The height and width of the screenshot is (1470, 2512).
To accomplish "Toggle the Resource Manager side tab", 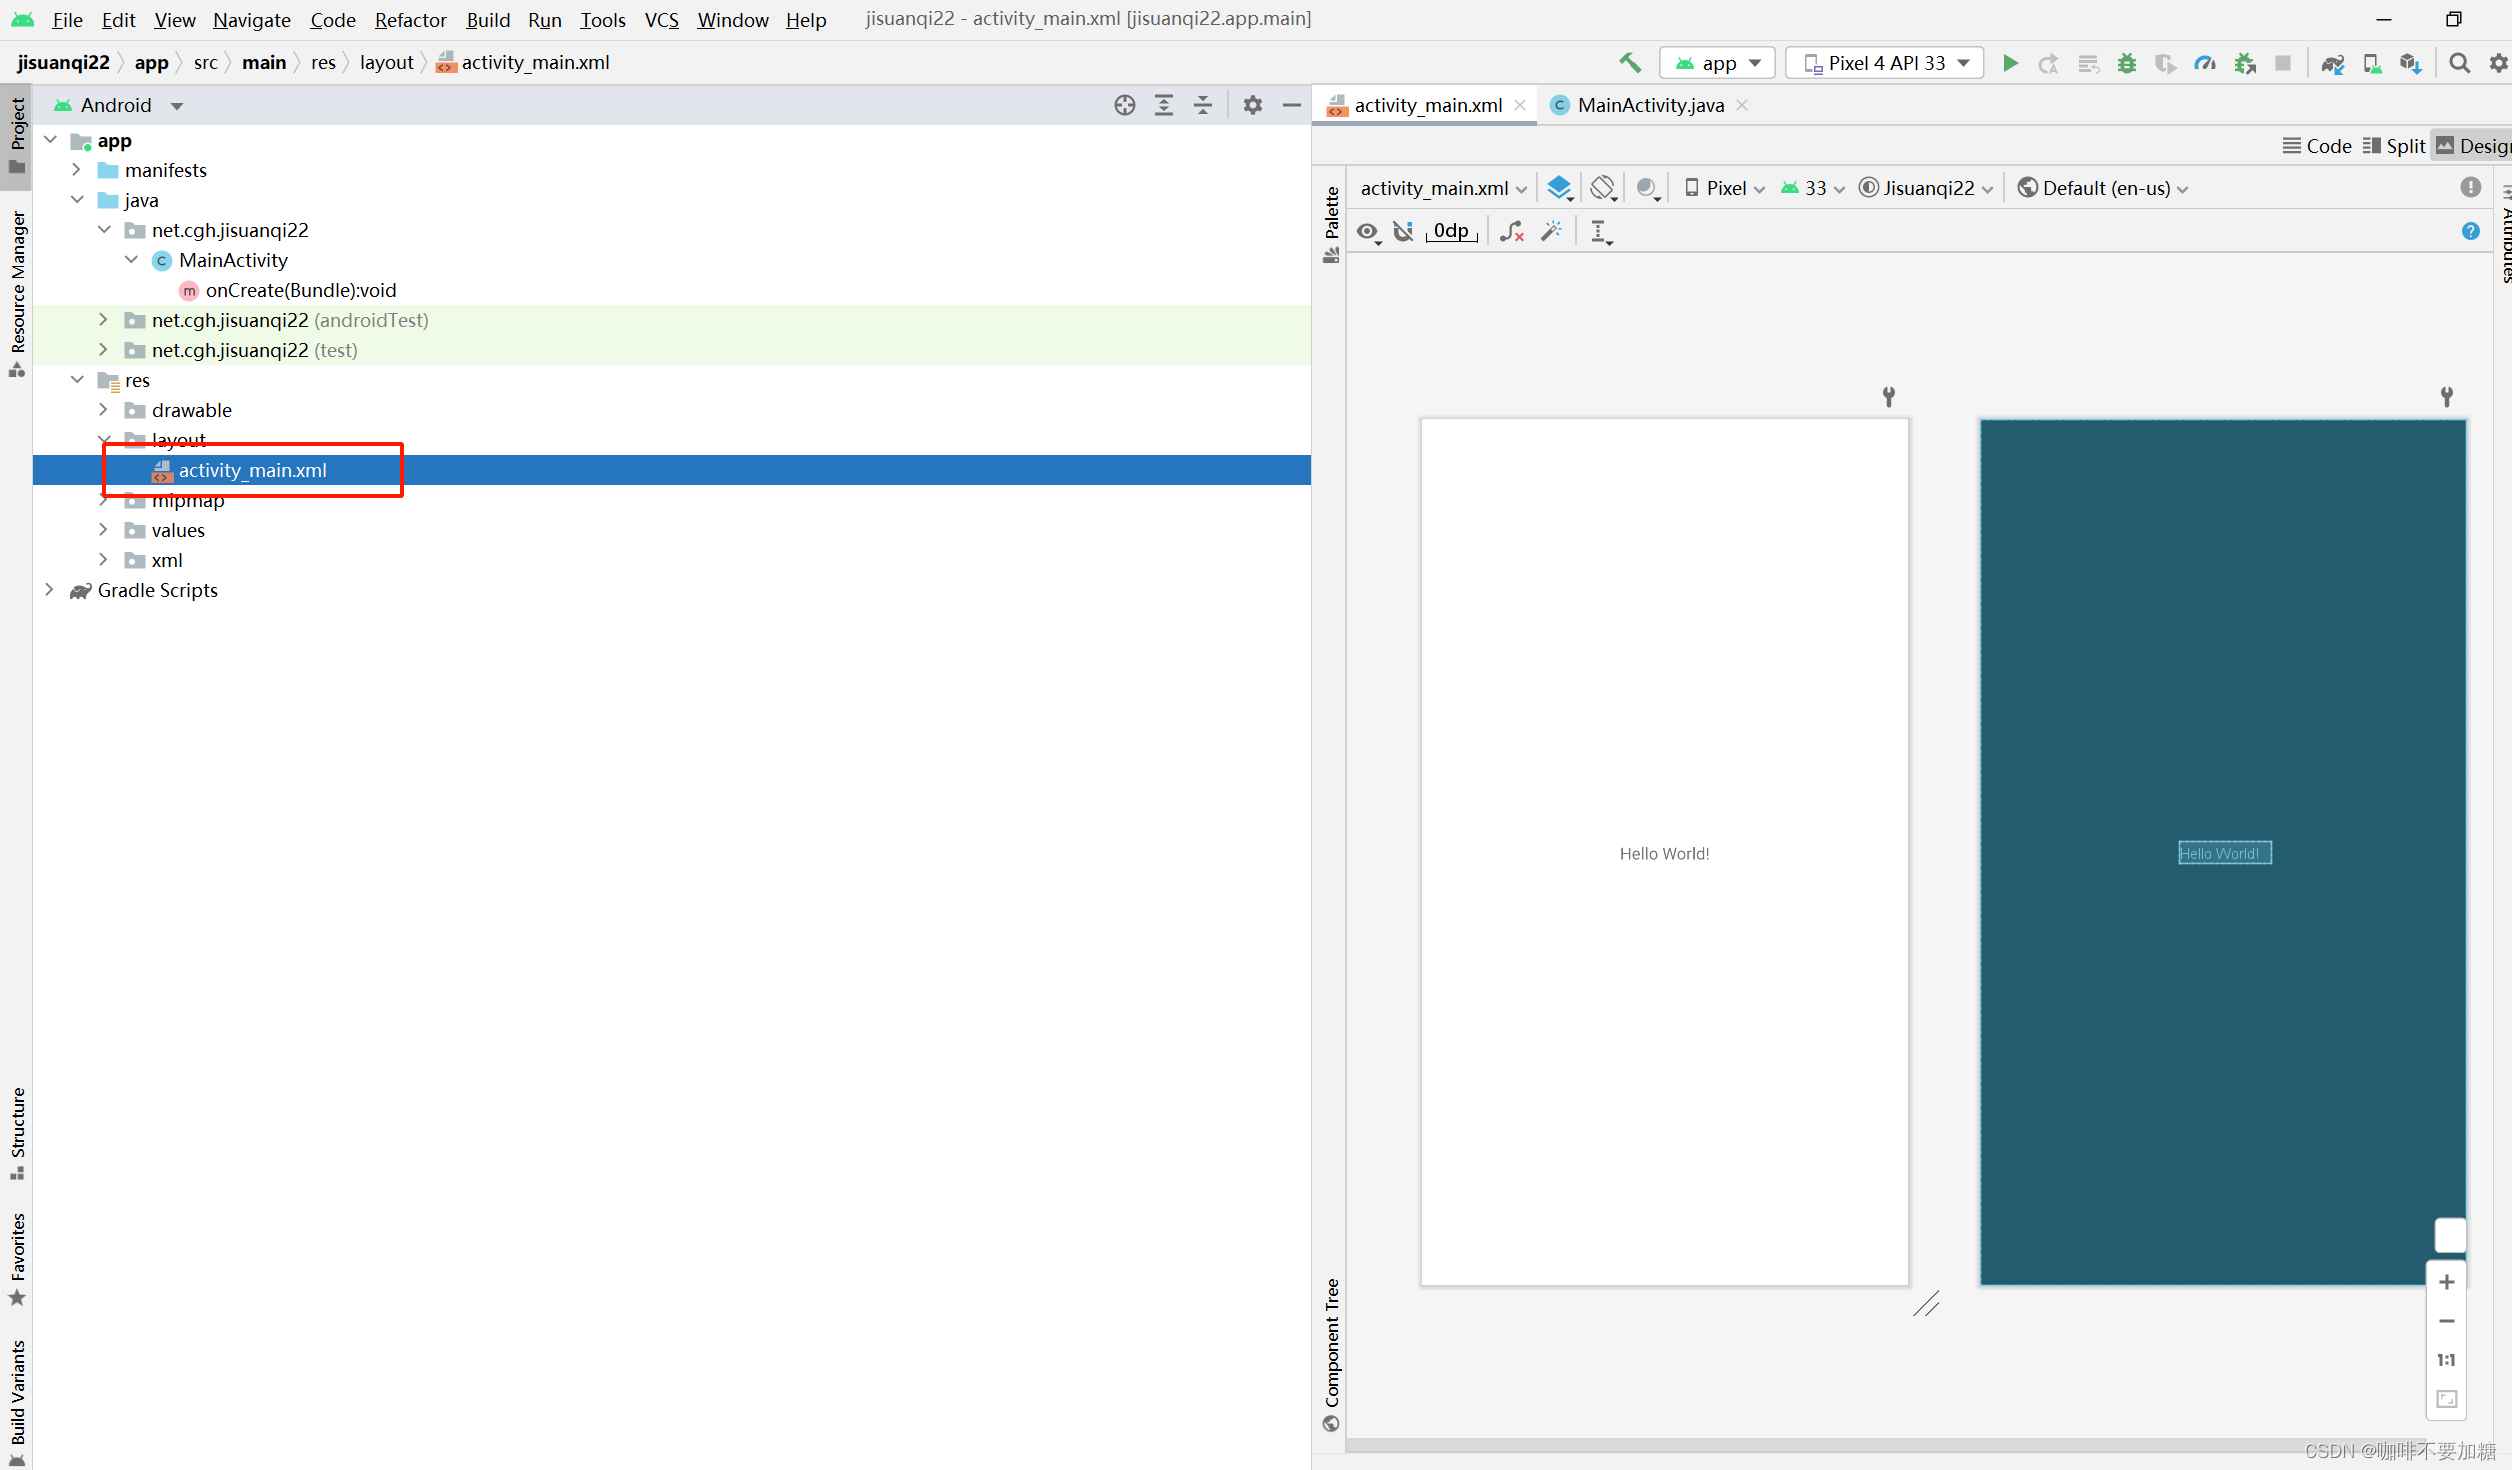I will [17, 292].
